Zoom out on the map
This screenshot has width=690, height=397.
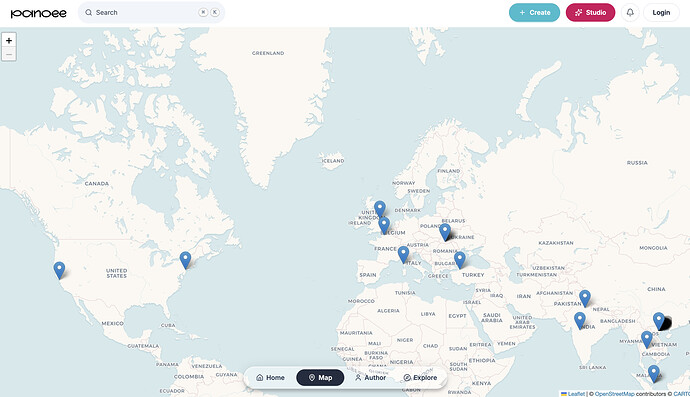tap(9, 54)
